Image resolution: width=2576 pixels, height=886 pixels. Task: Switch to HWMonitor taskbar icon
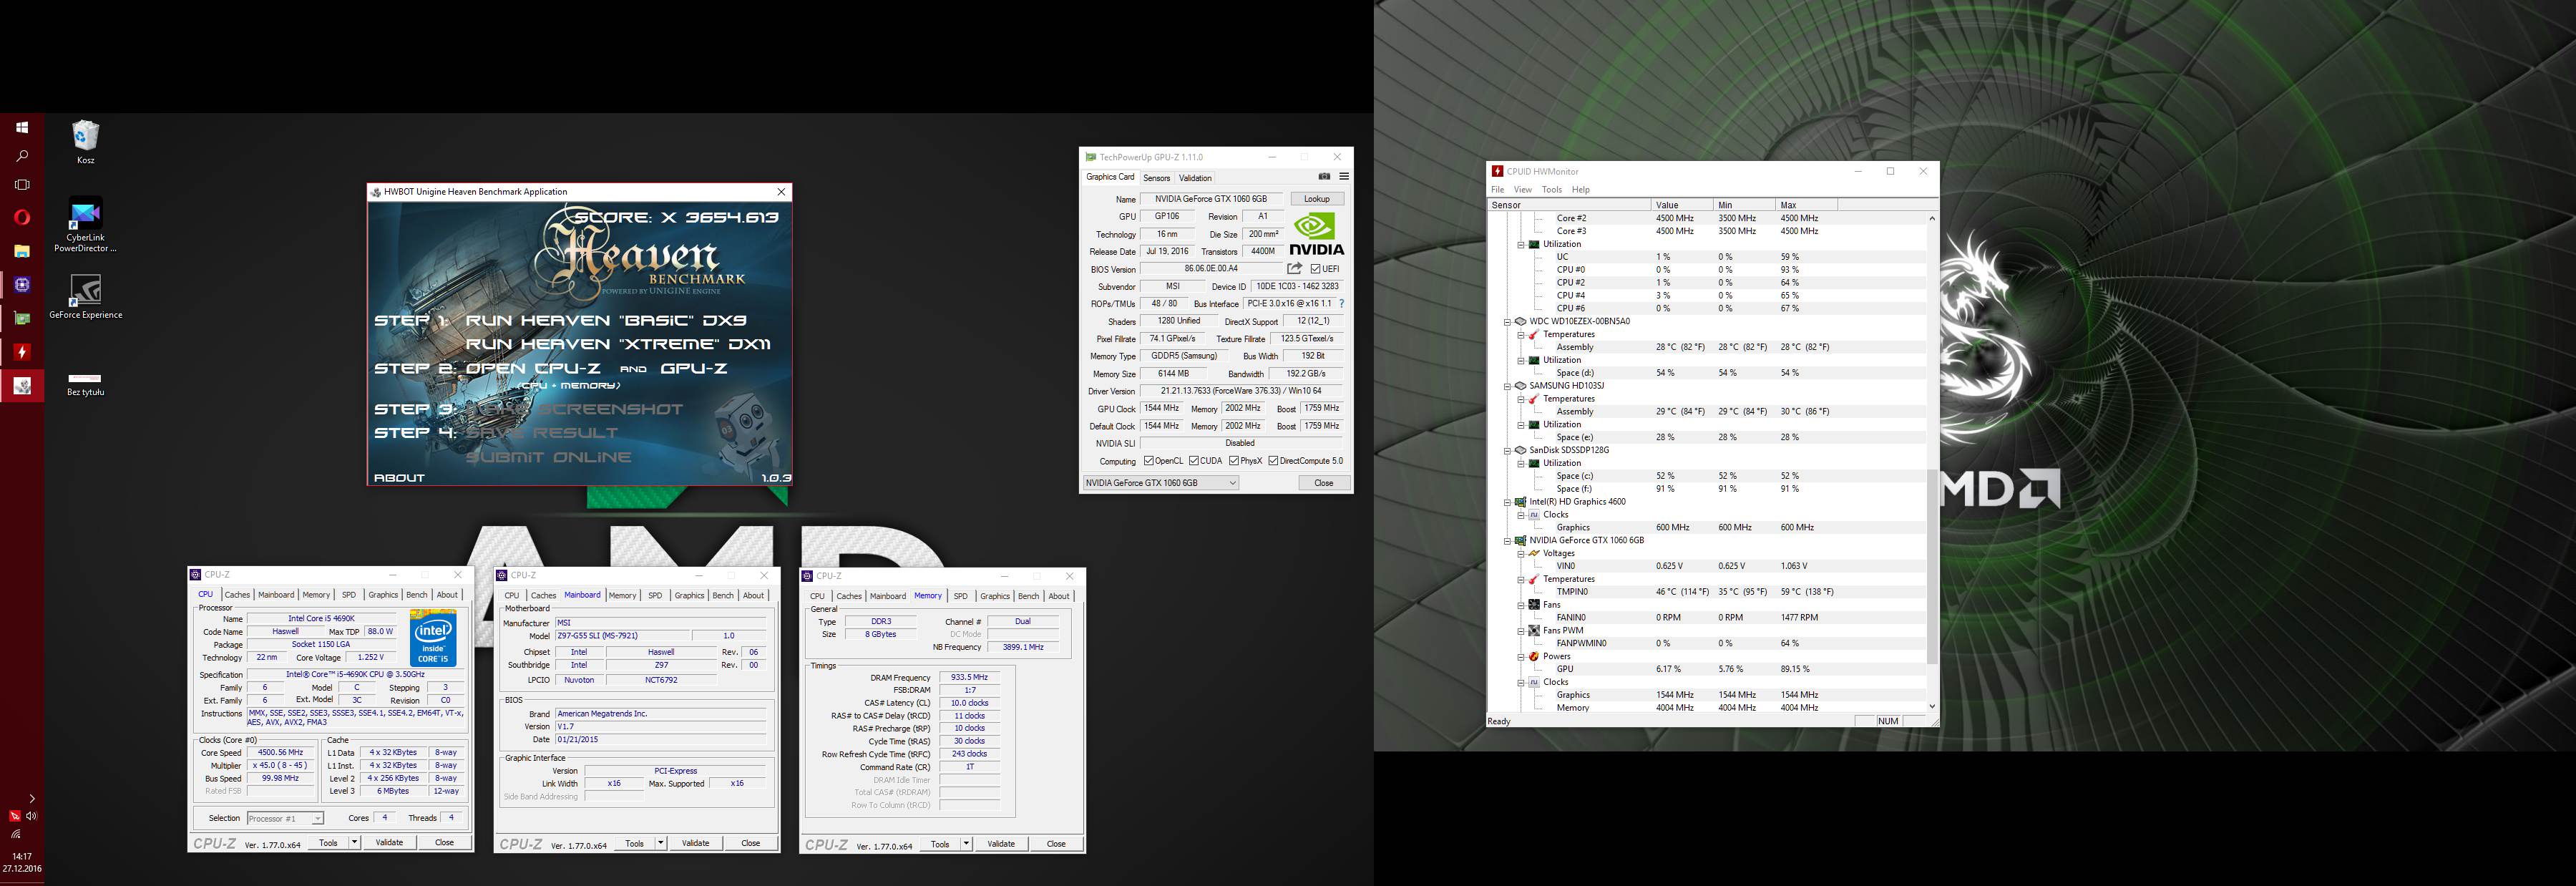[x=22, y=352]
